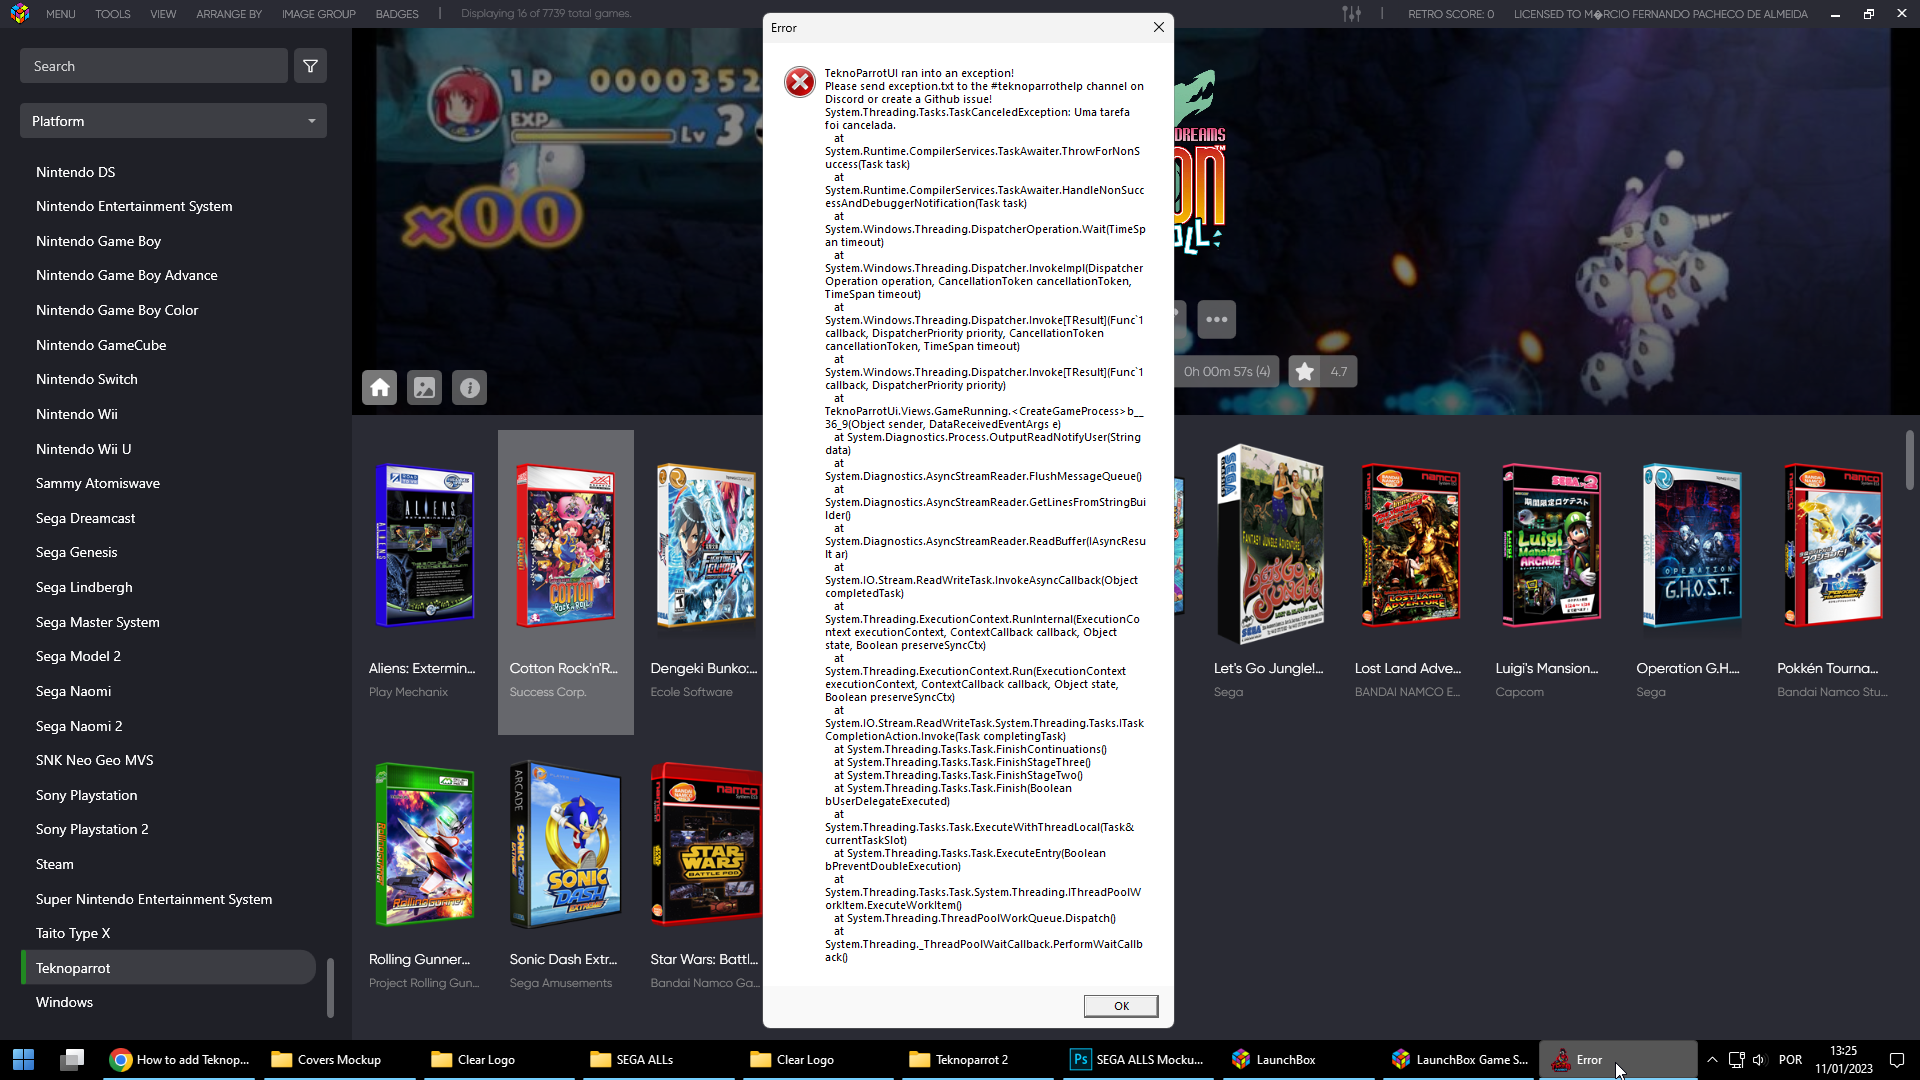Click the games grid vertical scrollbar
1920x1080 pixels.
pyautogui.click(x=1909, y=460)
